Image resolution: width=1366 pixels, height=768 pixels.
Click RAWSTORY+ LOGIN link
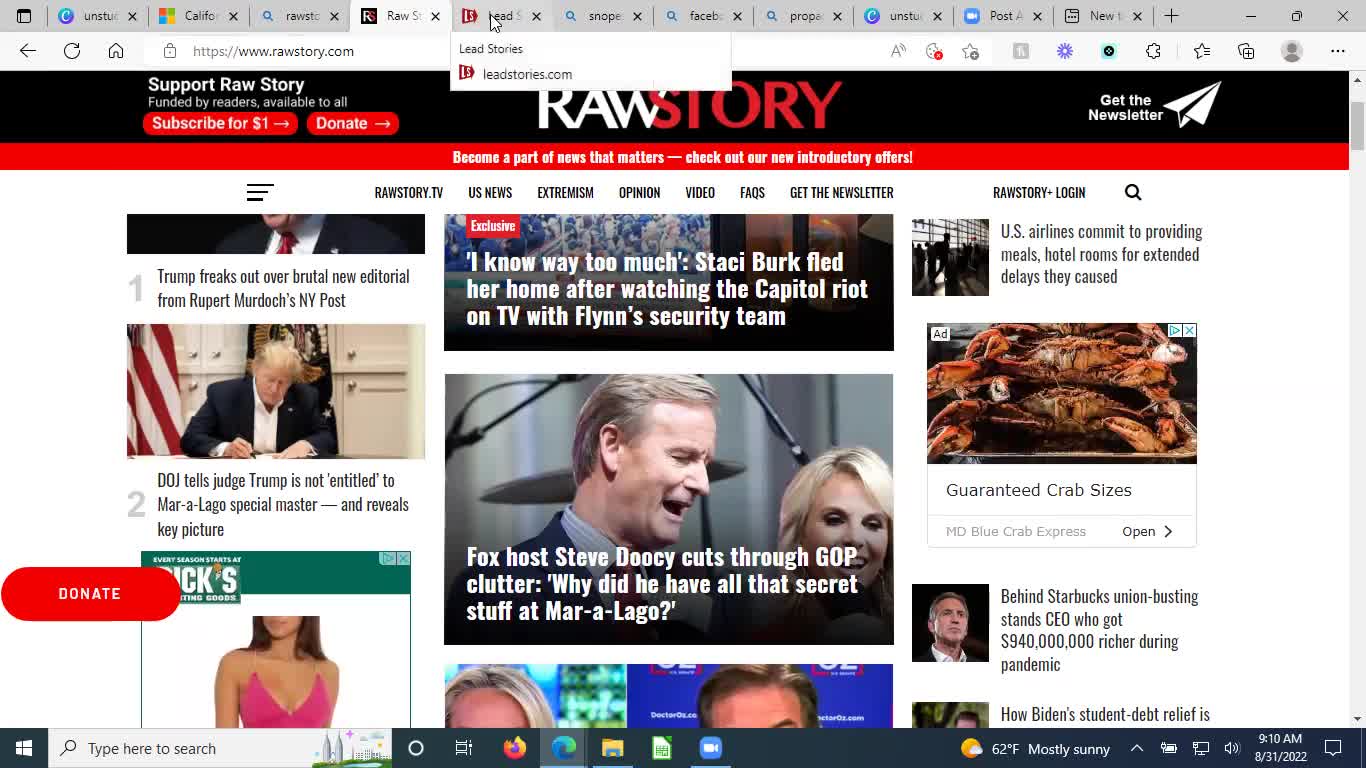1039,192
